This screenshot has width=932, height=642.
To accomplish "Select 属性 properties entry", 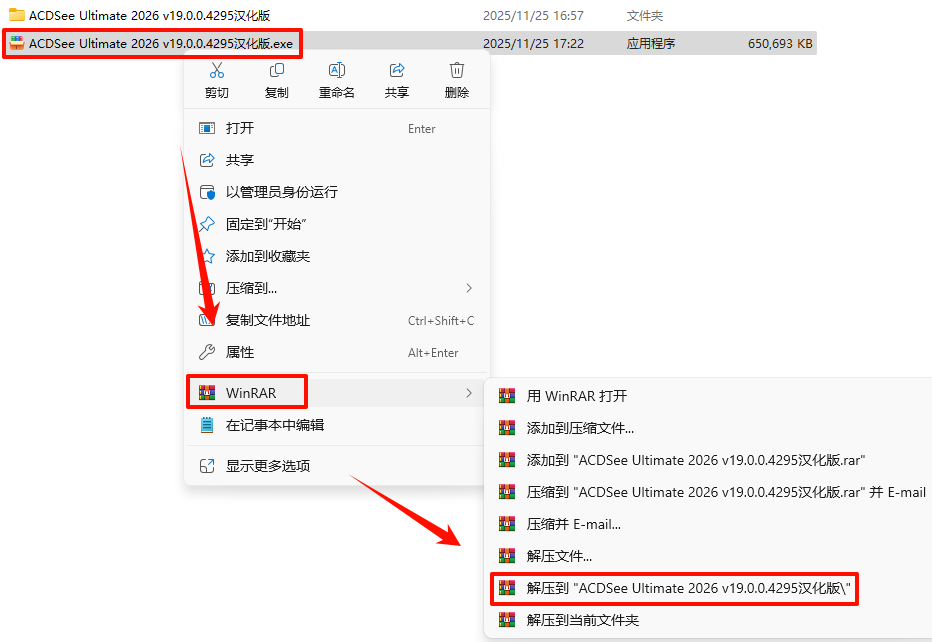I will [x=337, y=353].
